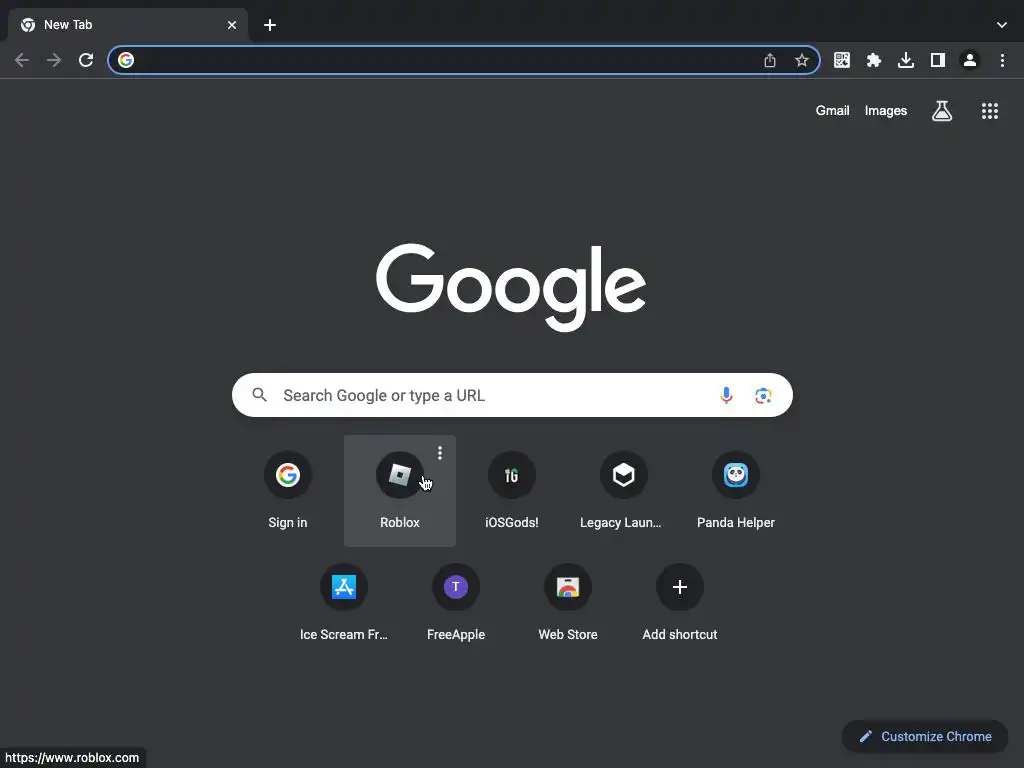1024x768 pixels.
Task: Focus the Search Google or type a URL box
Action: [x=512, y=395]
